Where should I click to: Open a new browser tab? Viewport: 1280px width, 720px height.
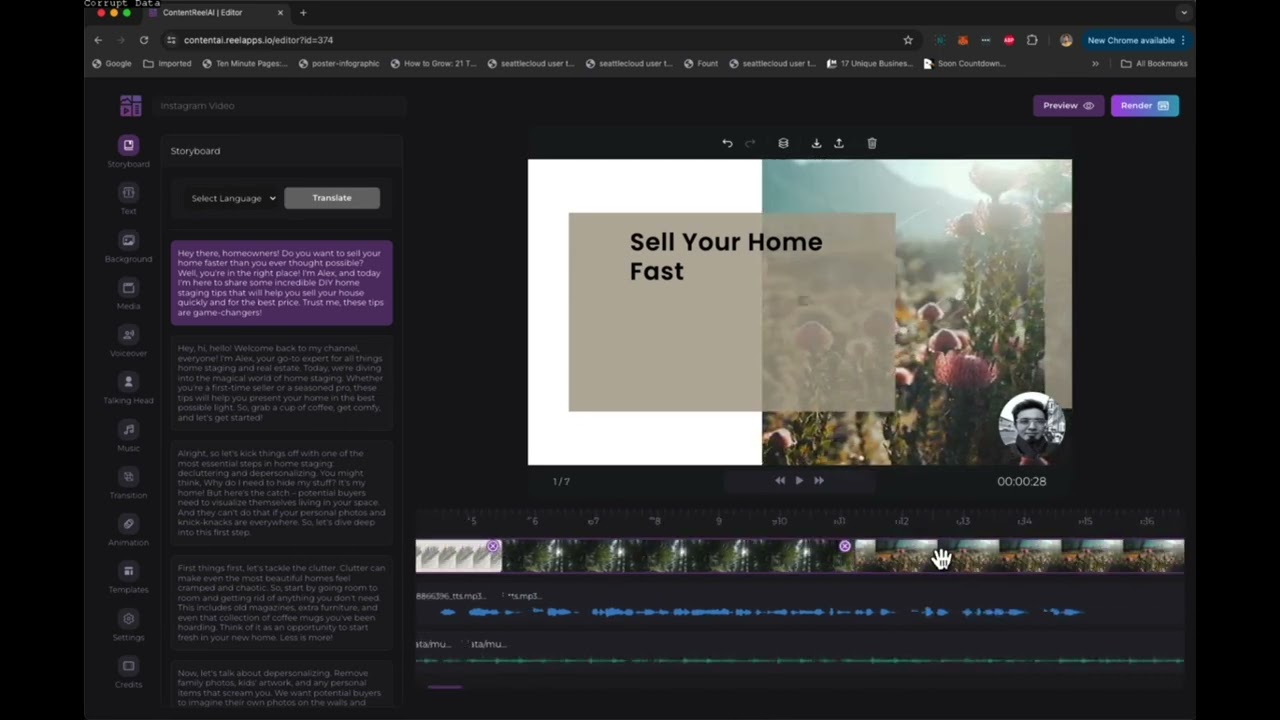point(303,13)
